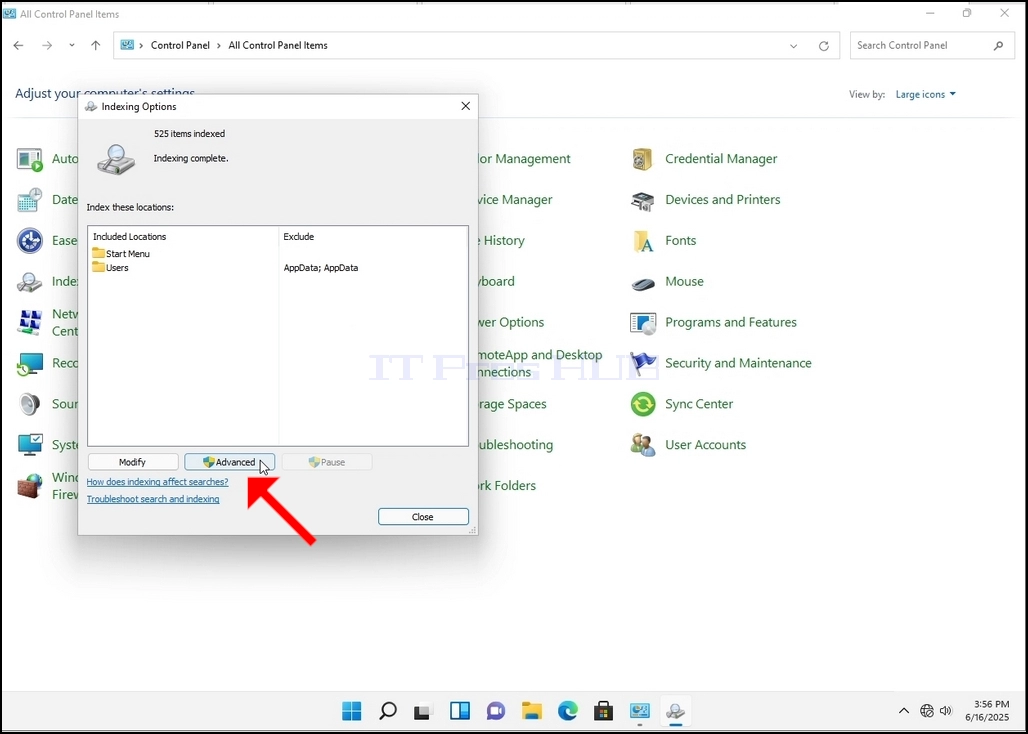Click Close button in Indexing Options
This screenshot has width=1028, height=734.
click(x=423, y=516)
